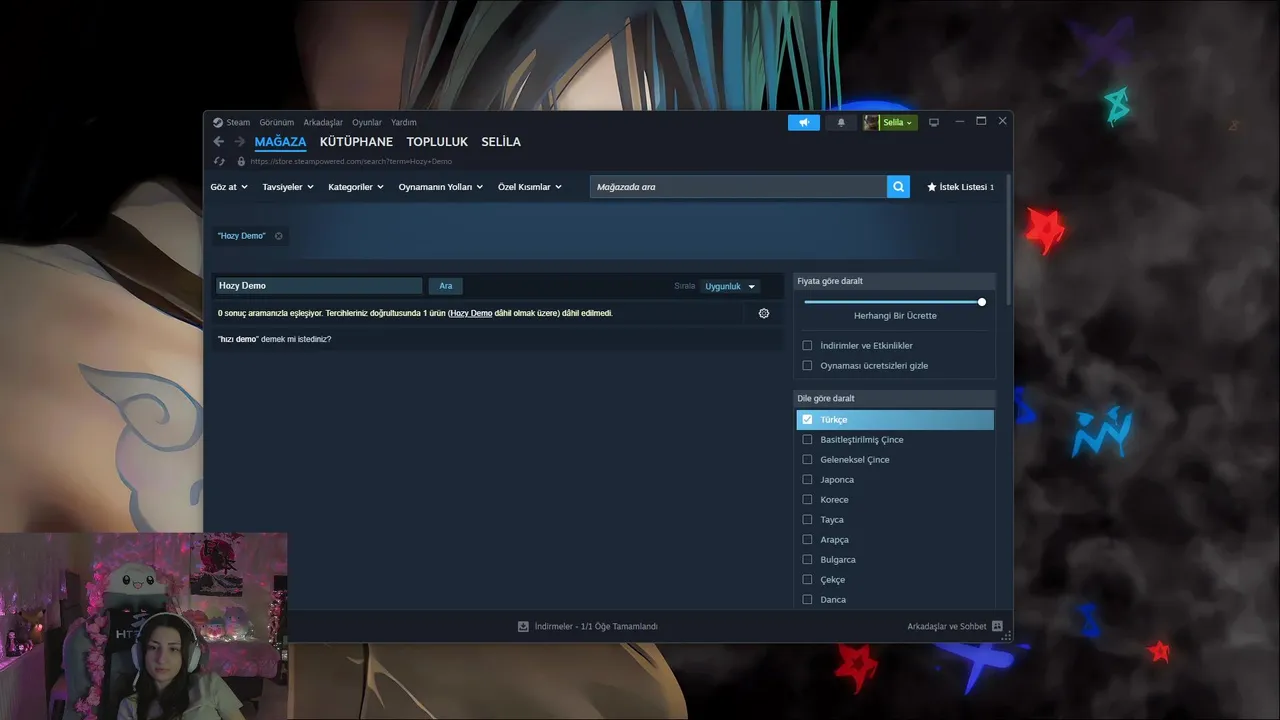
Task: Check the Tayca language filter
Action: (x=807, y=520)
